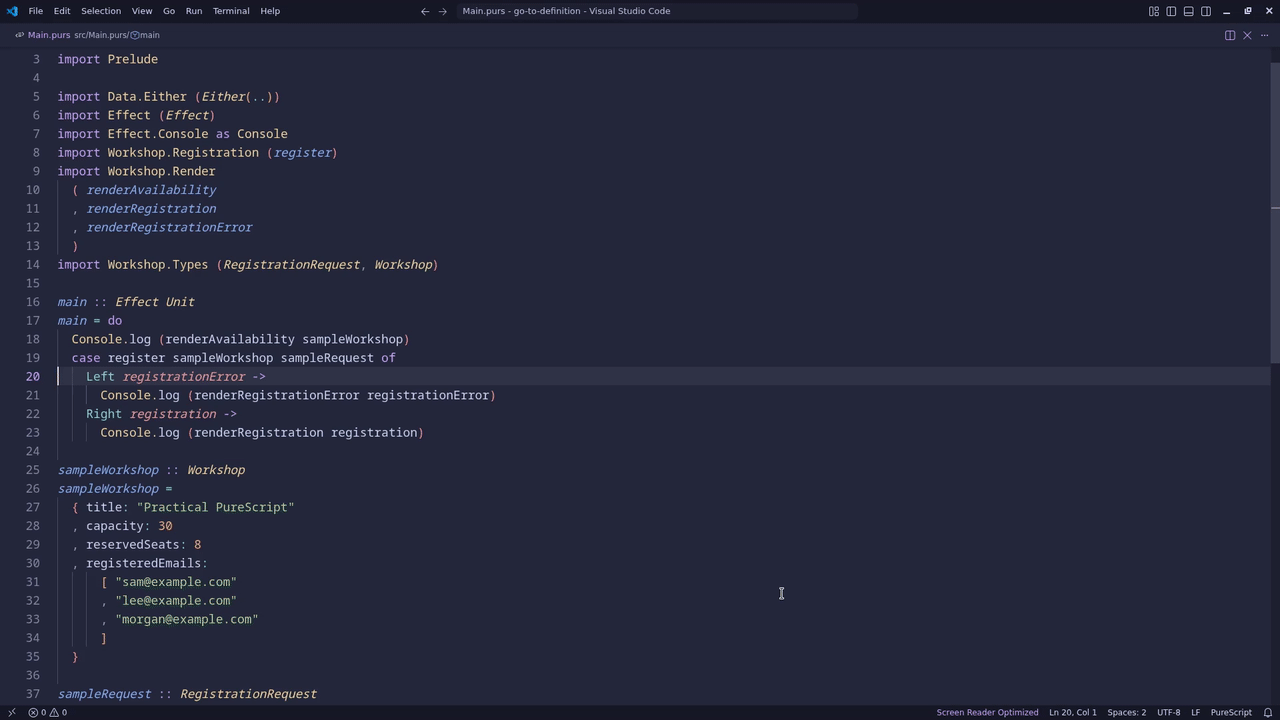Click the remote window status icon
1280x720 pixels.
click(12, 712)
